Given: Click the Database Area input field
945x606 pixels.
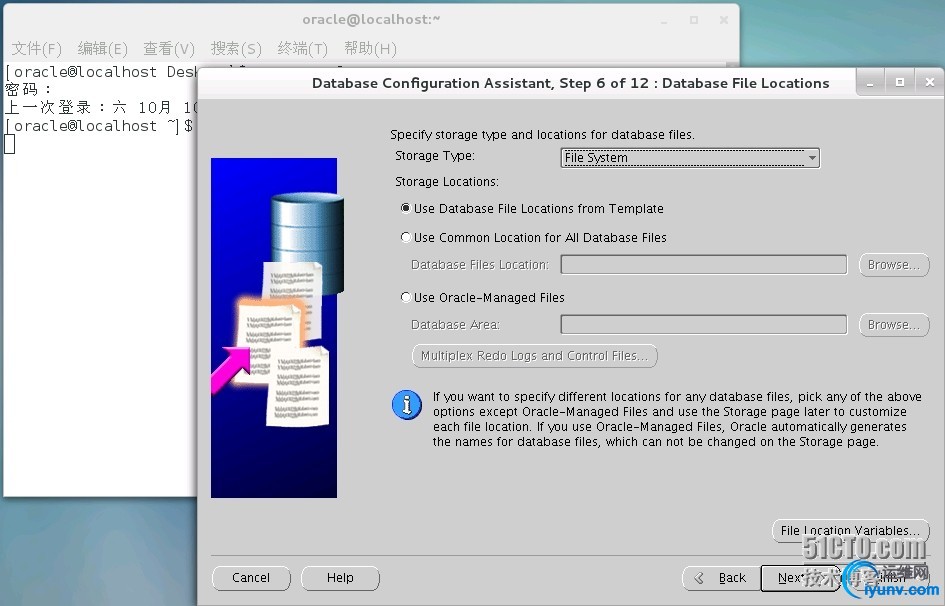Looking at the screenshot, I should 703,325.
